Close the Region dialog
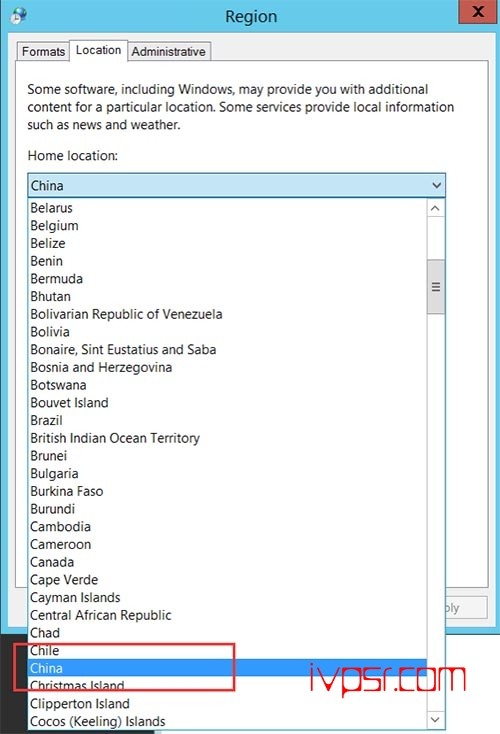Image resolution: width=500 pixels, height=734 pixels. (x=478, y=11)
